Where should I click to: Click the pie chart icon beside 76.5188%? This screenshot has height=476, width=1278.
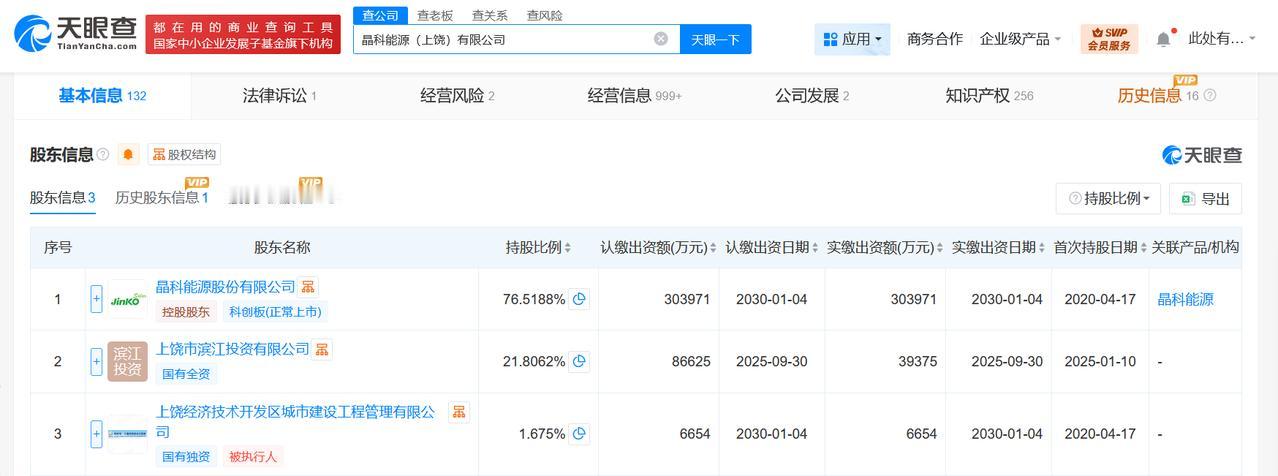(579, 298)
